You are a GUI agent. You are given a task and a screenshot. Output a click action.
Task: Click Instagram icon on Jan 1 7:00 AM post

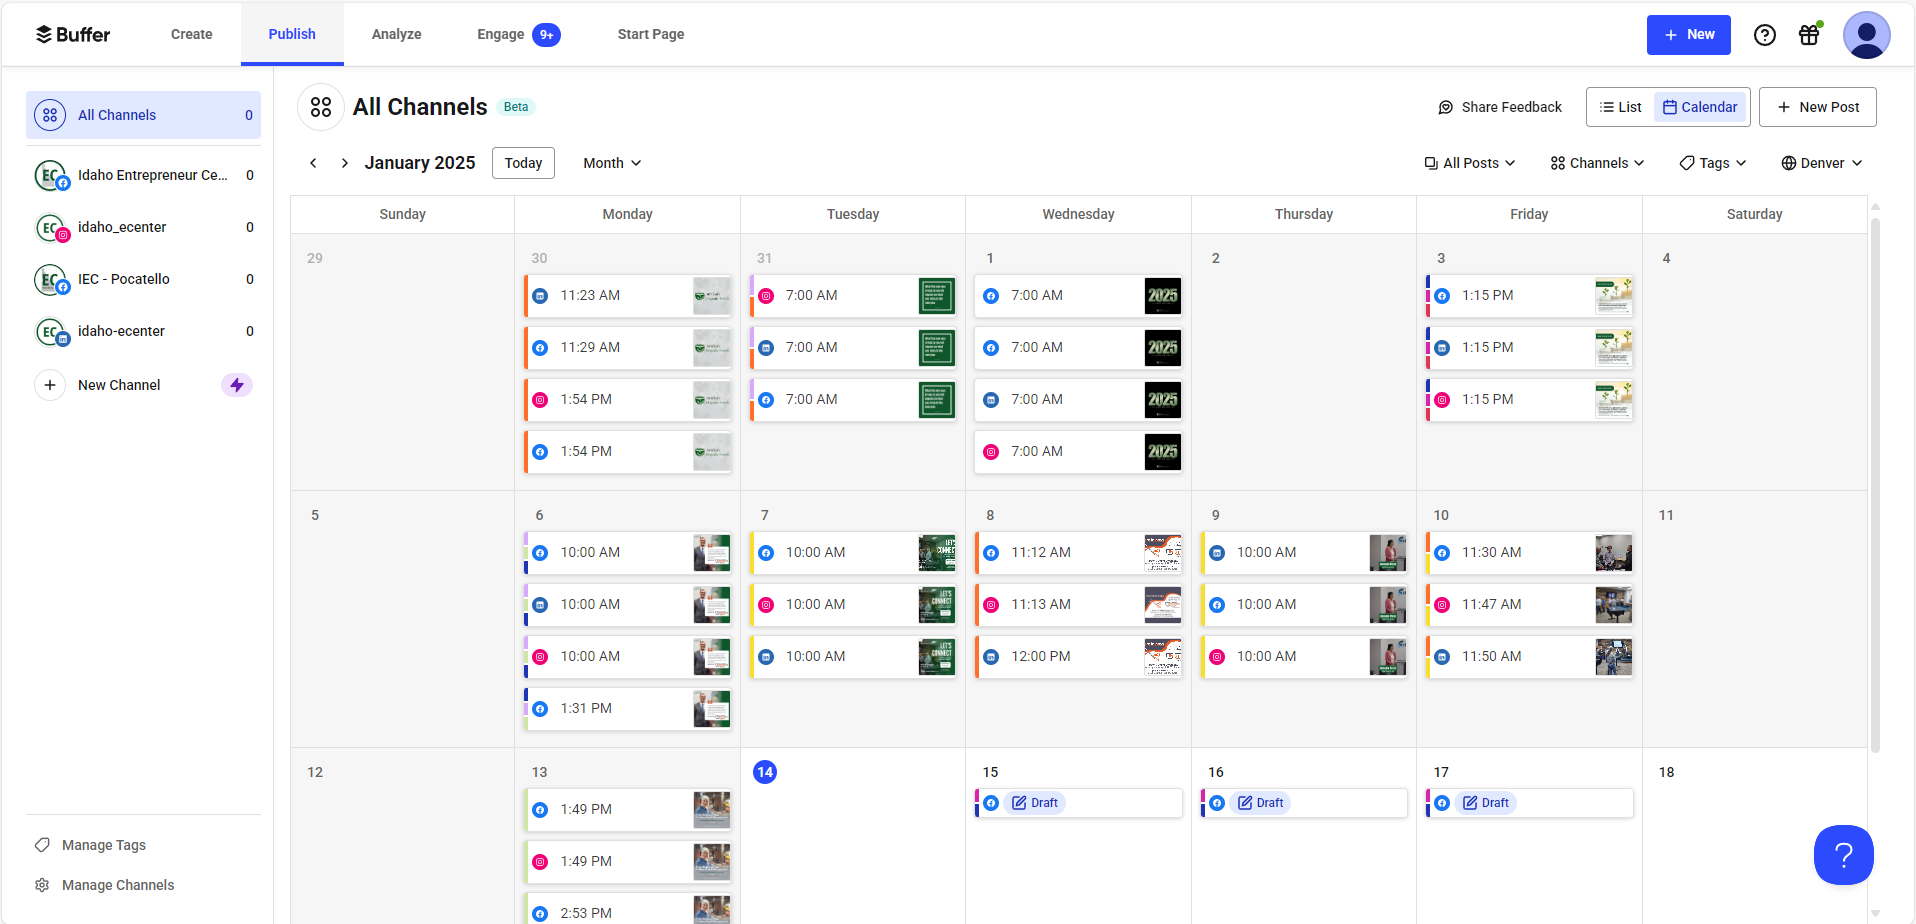991,452
